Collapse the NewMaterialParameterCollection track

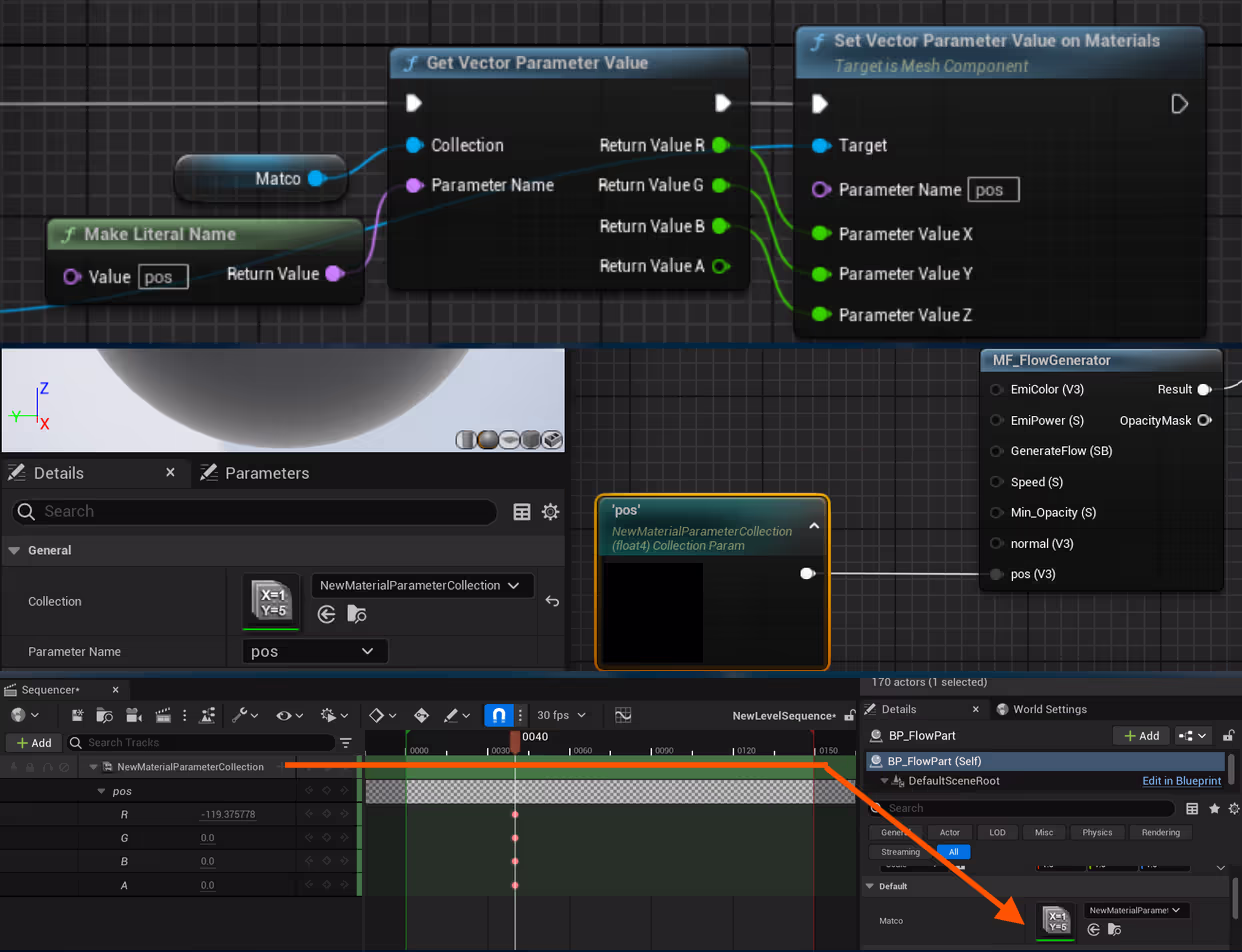pyautogui.click(x=94, y=767)
